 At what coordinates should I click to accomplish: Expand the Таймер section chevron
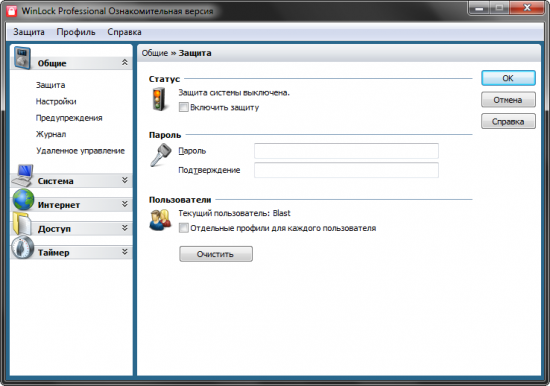point(125,252)
